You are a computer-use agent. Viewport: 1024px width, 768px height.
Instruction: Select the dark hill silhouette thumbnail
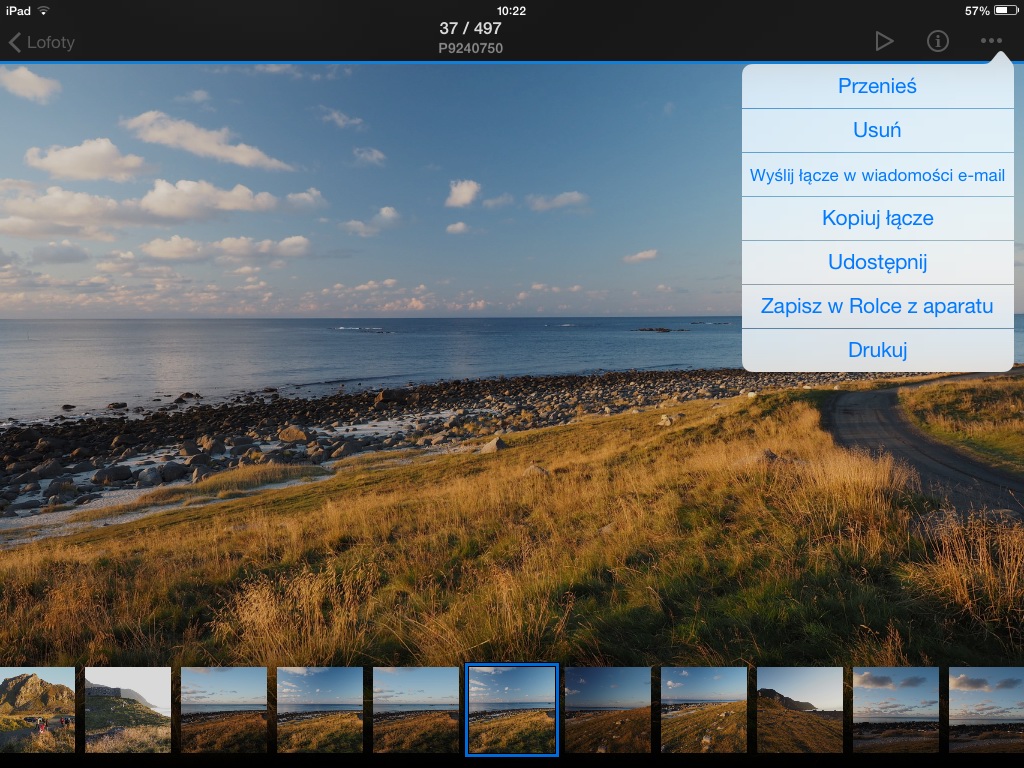(x=800, y=710)
